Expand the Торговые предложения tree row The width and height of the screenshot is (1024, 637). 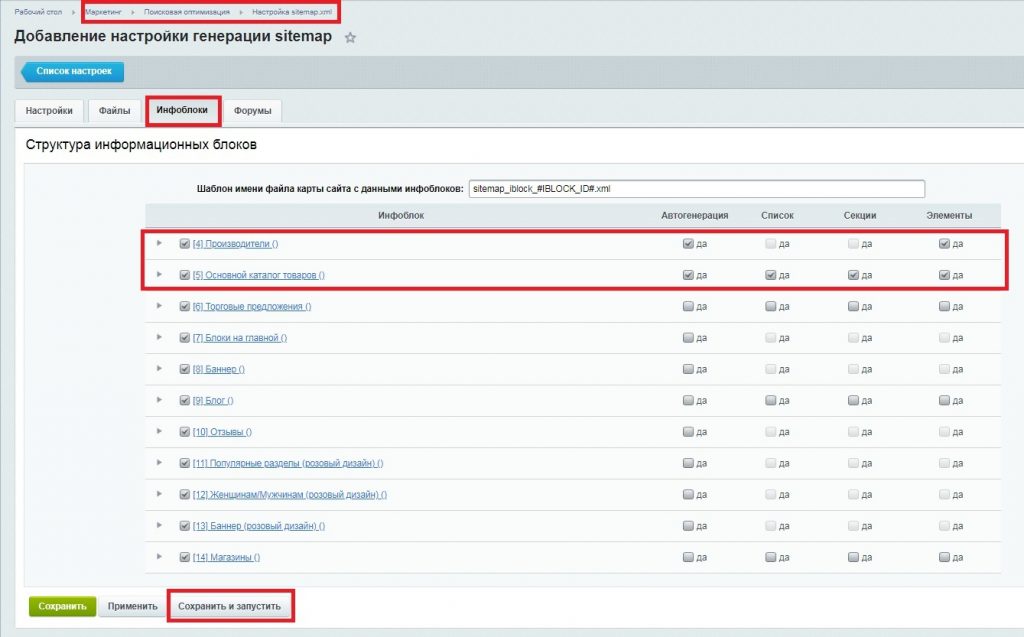(159, 306)
